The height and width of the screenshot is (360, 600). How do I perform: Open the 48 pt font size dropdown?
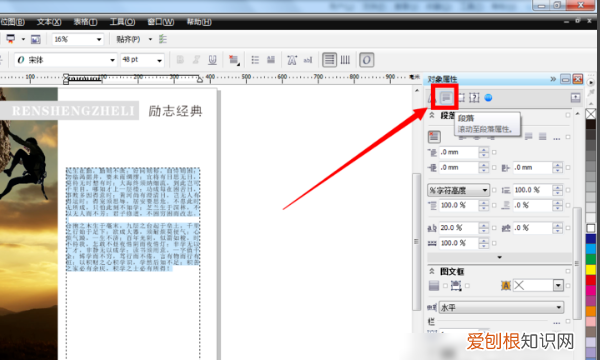tap(160, 60)
